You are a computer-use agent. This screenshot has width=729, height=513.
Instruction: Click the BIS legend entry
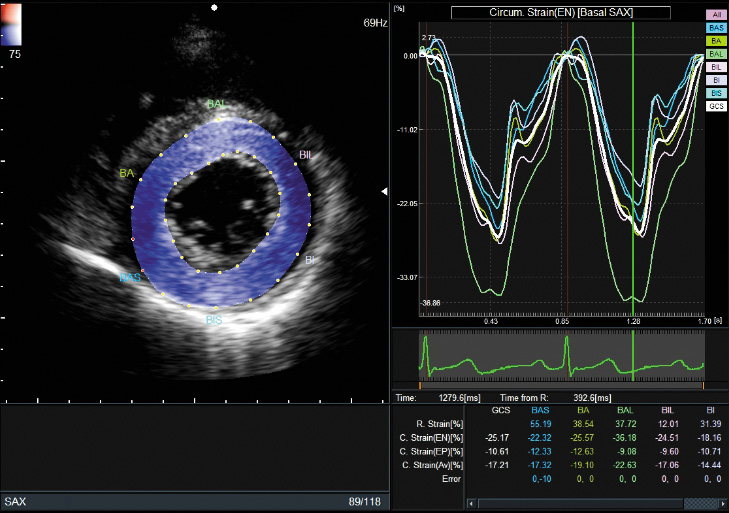[716, 92]
